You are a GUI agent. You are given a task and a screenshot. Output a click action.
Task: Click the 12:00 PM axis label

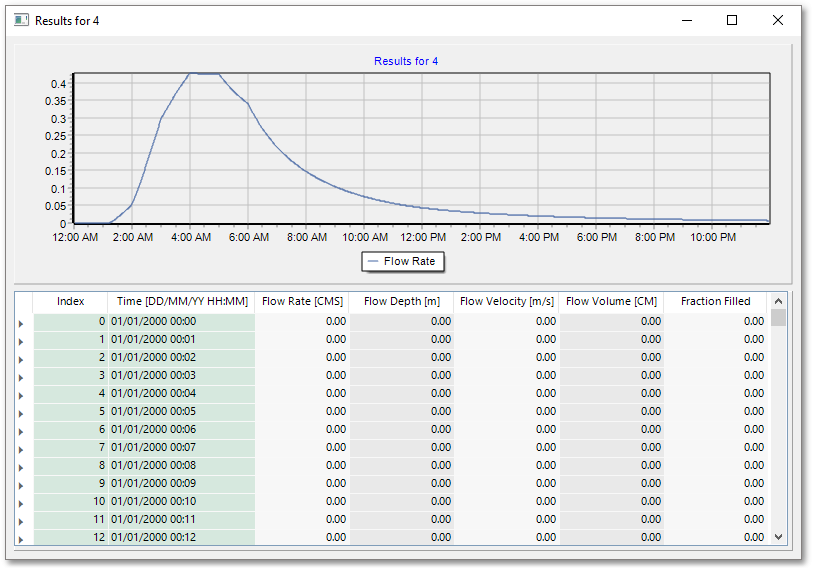(423, 238)
